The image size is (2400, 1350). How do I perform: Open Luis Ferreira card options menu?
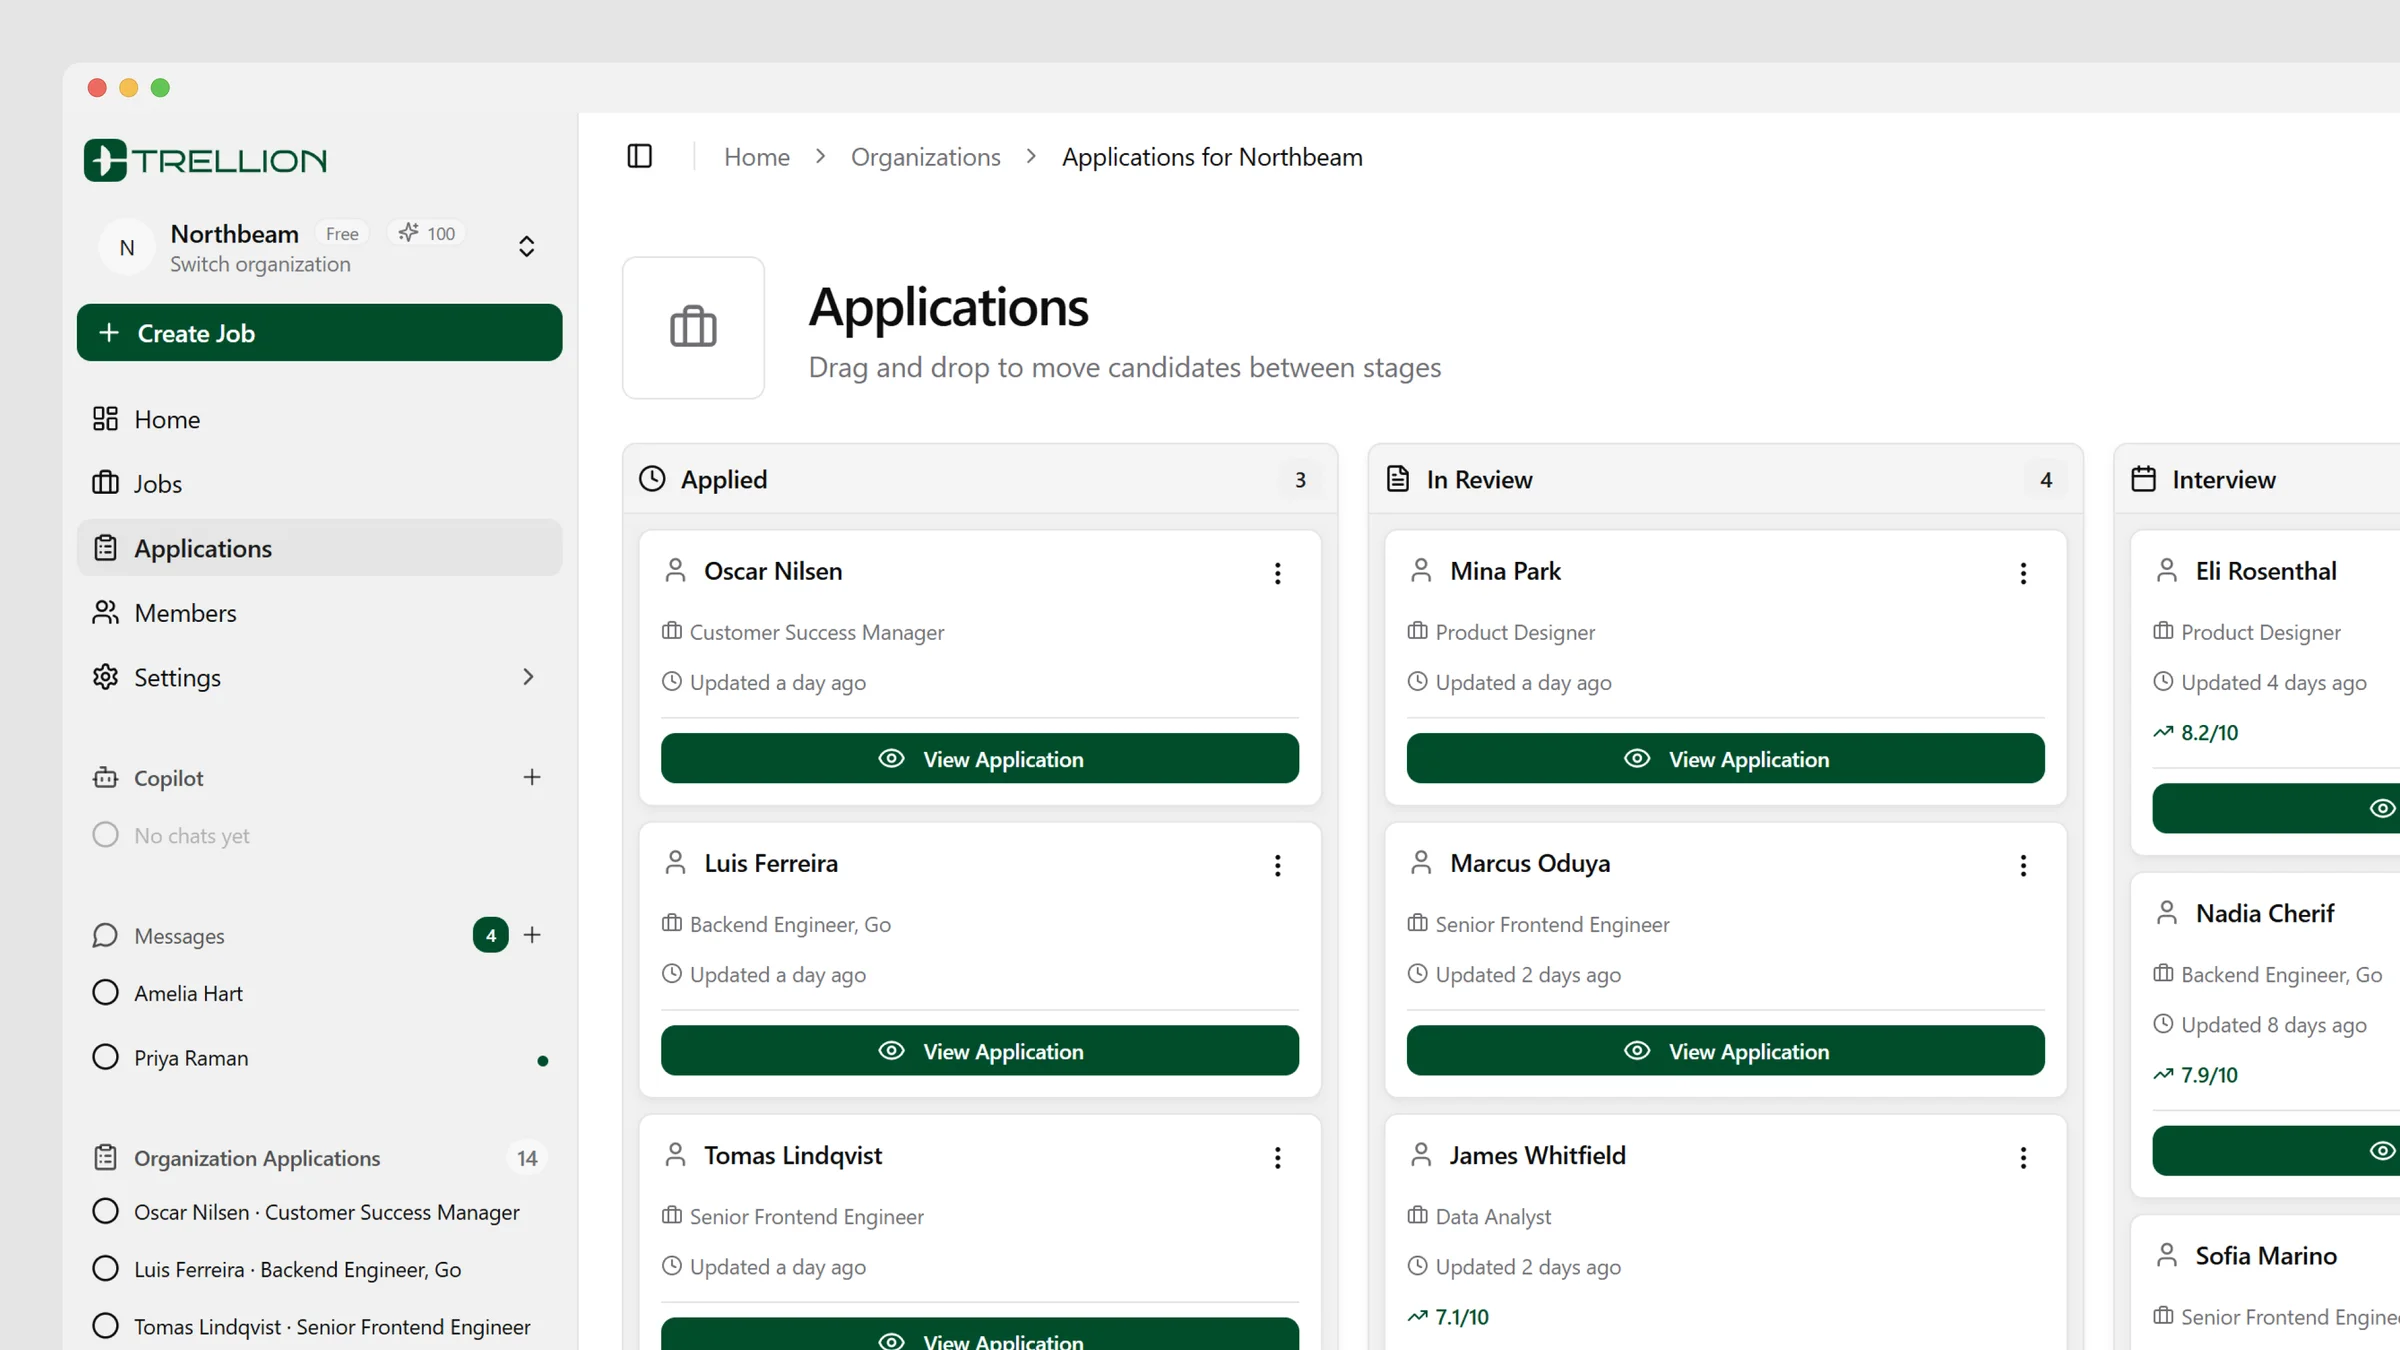pyautogui.click(x=1277, y=865)
